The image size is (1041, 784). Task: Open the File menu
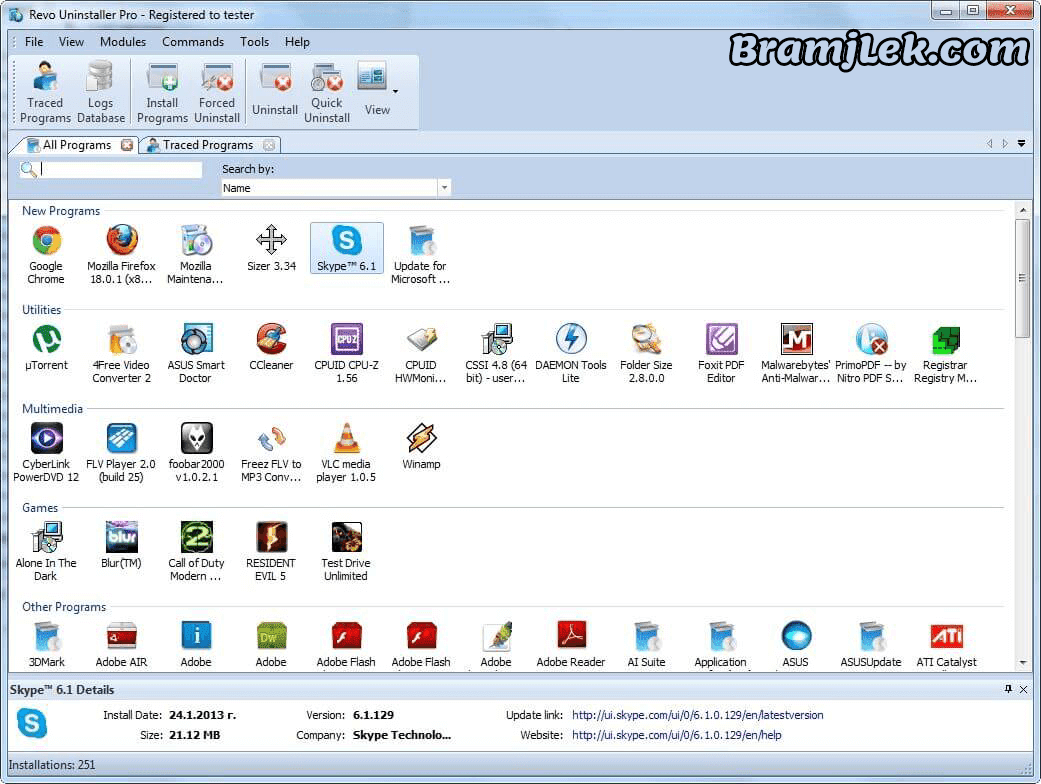pos(34,42)
